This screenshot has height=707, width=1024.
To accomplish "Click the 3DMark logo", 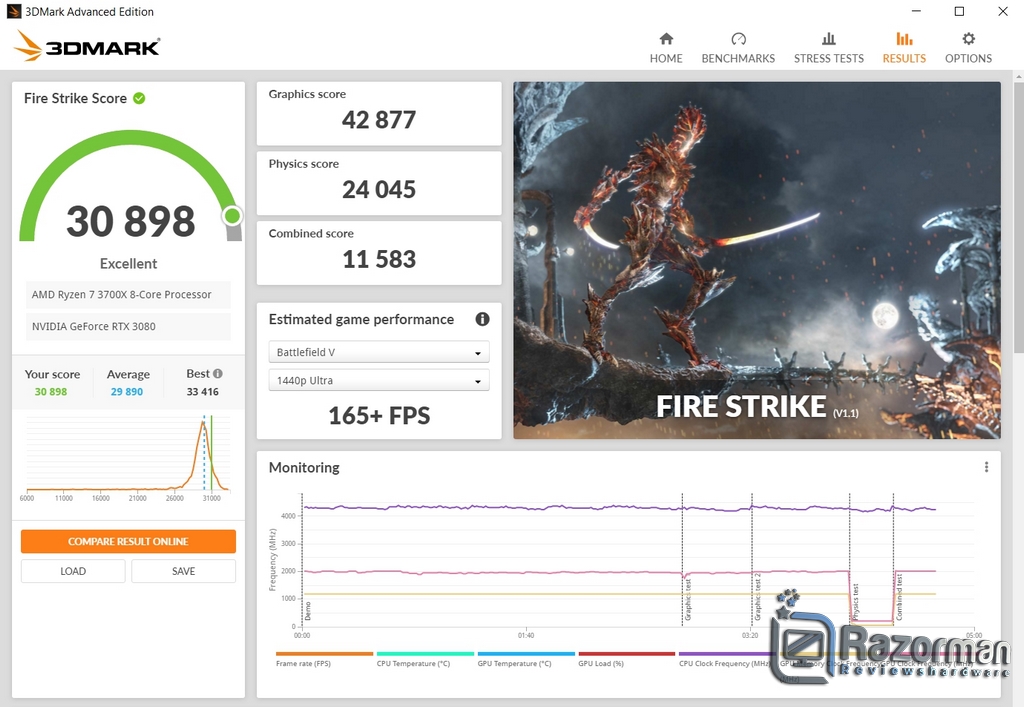I will coord(87,46).
